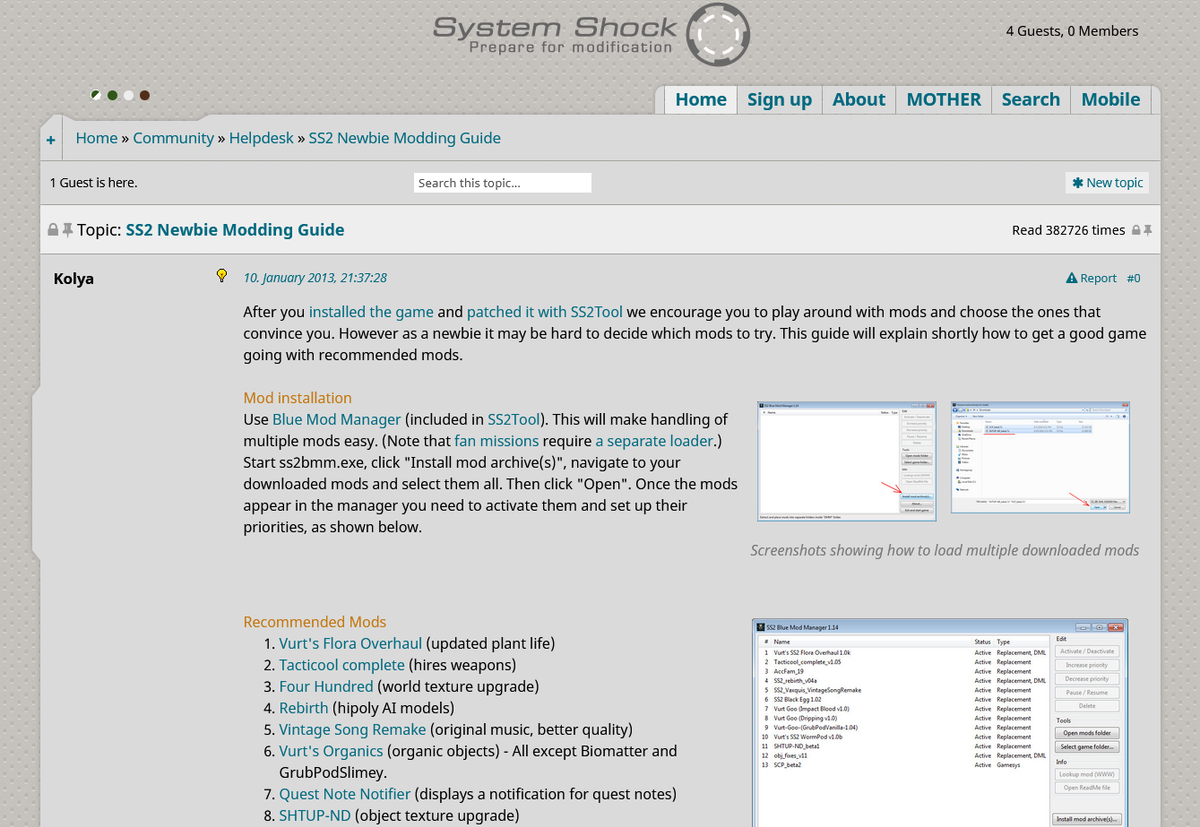Open the Sign up tab
The width and height of the screenshot is (1200, 827).
tap(779, 99)
